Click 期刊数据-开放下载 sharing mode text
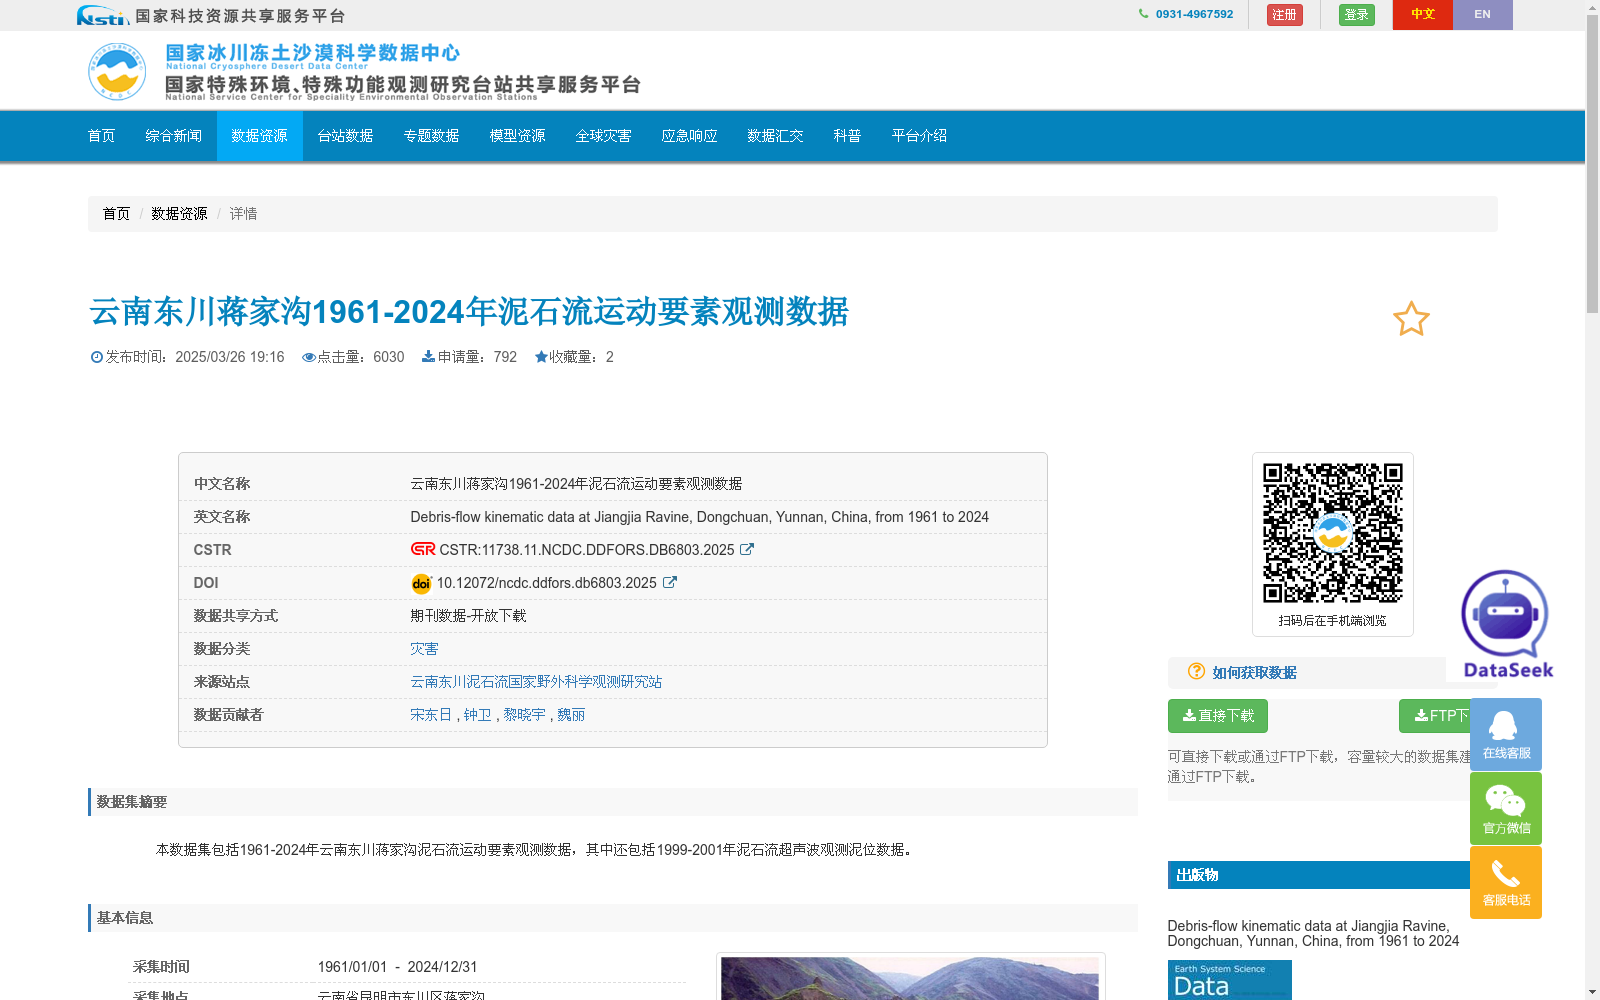 (468, 616)
